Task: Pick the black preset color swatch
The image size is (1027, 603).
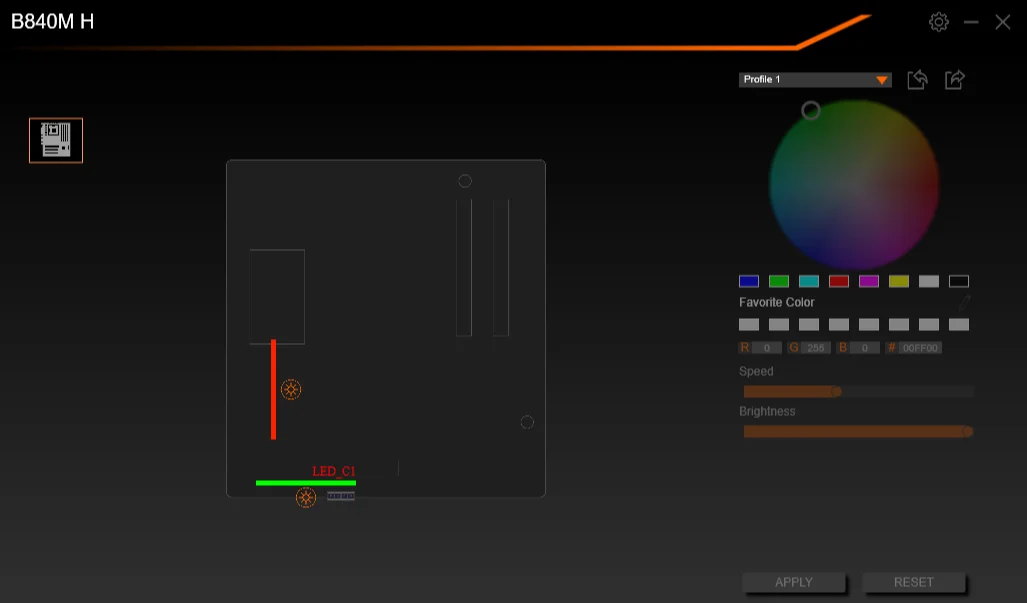Action: point(959,281)
